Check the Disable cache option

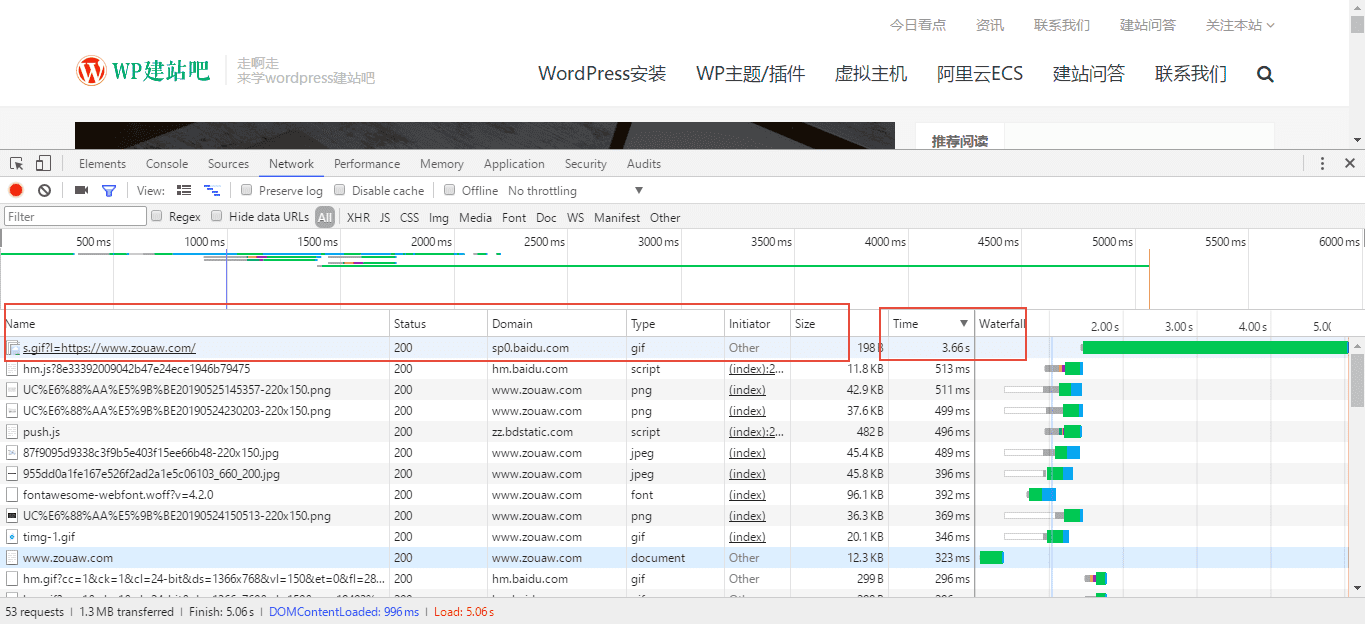pyautogui.click(x=340, y=190)
